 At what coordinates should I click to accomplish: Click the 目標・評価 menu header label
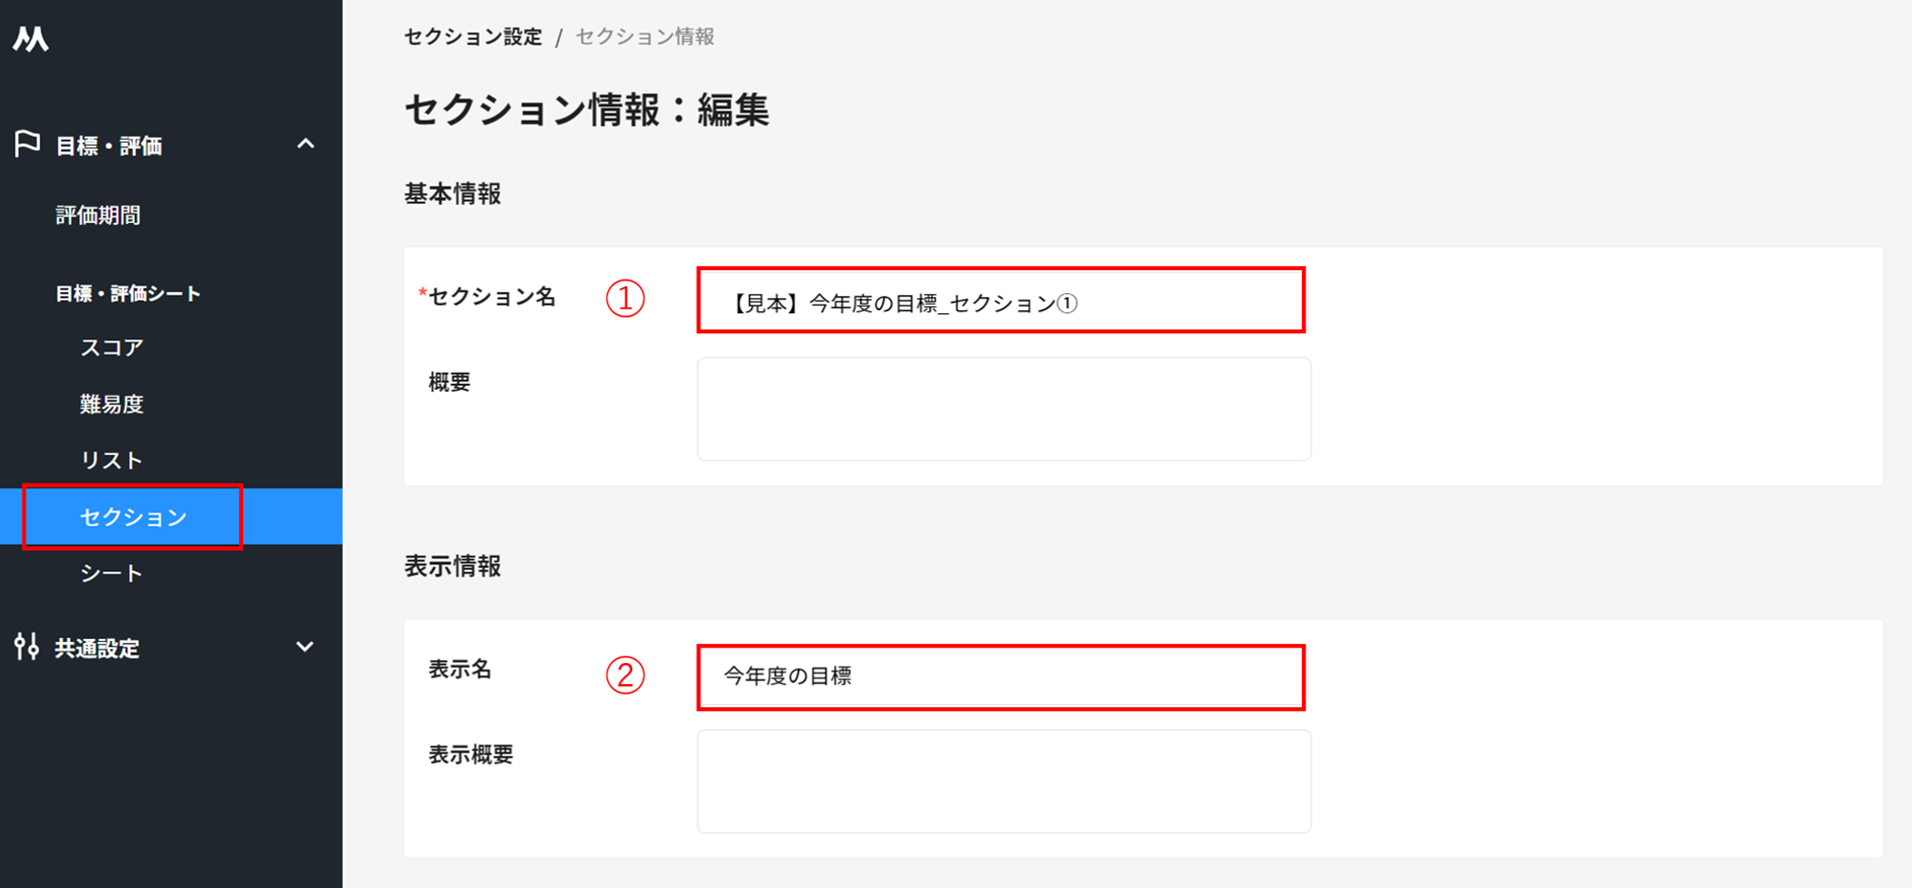point(109,146)
